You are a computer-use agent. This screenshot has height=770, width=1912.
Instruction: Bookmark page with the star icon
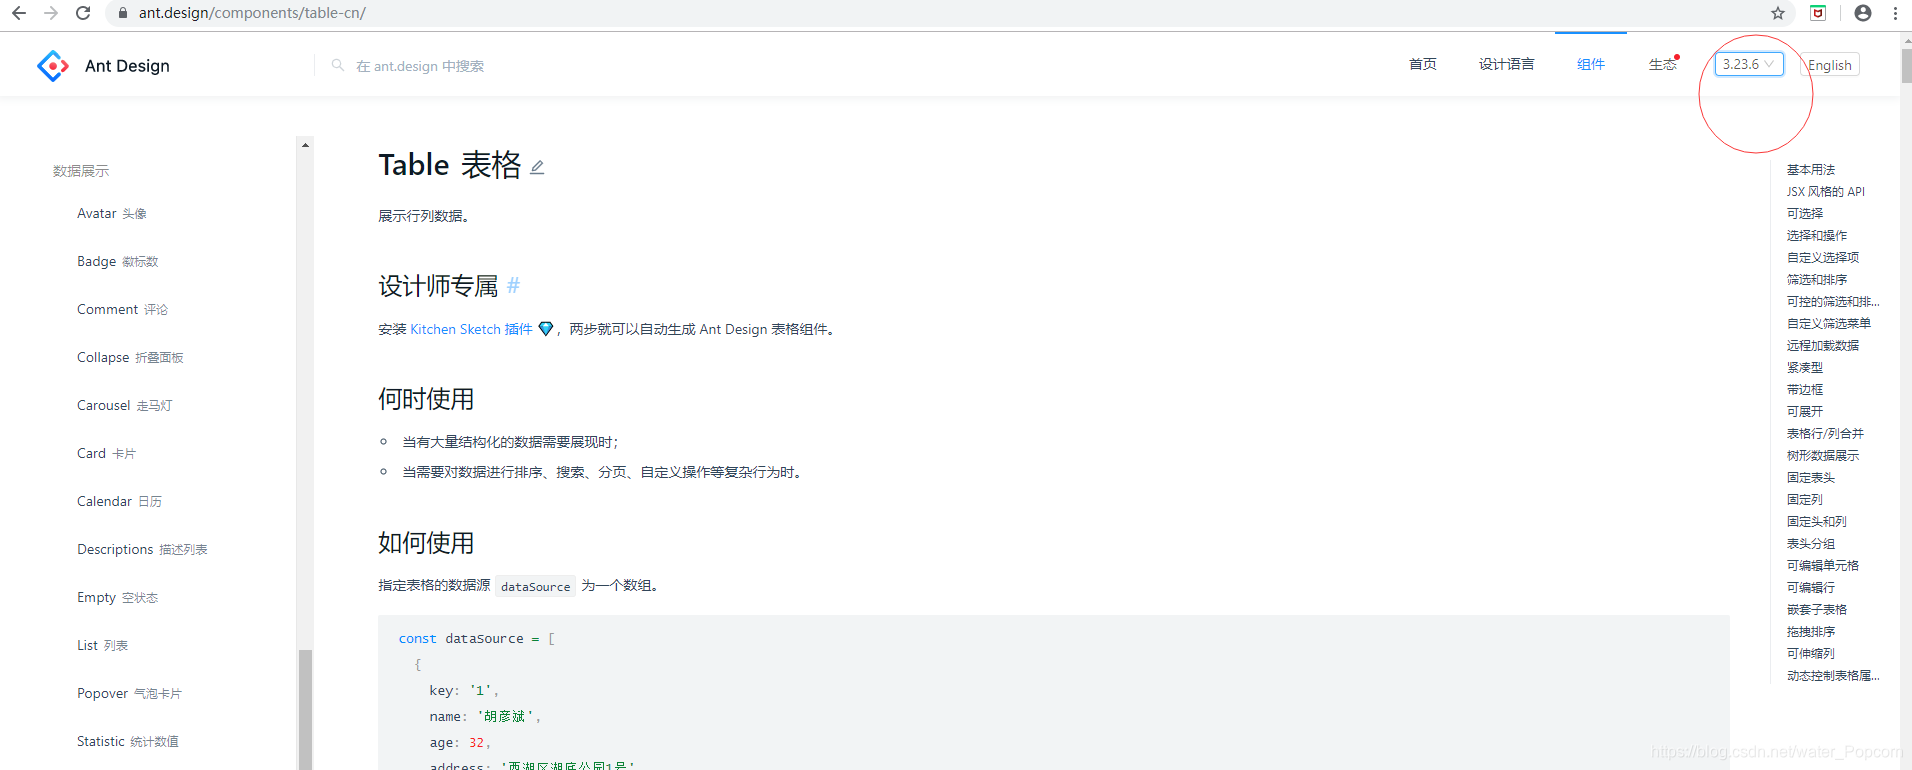tap(1778, 13)
